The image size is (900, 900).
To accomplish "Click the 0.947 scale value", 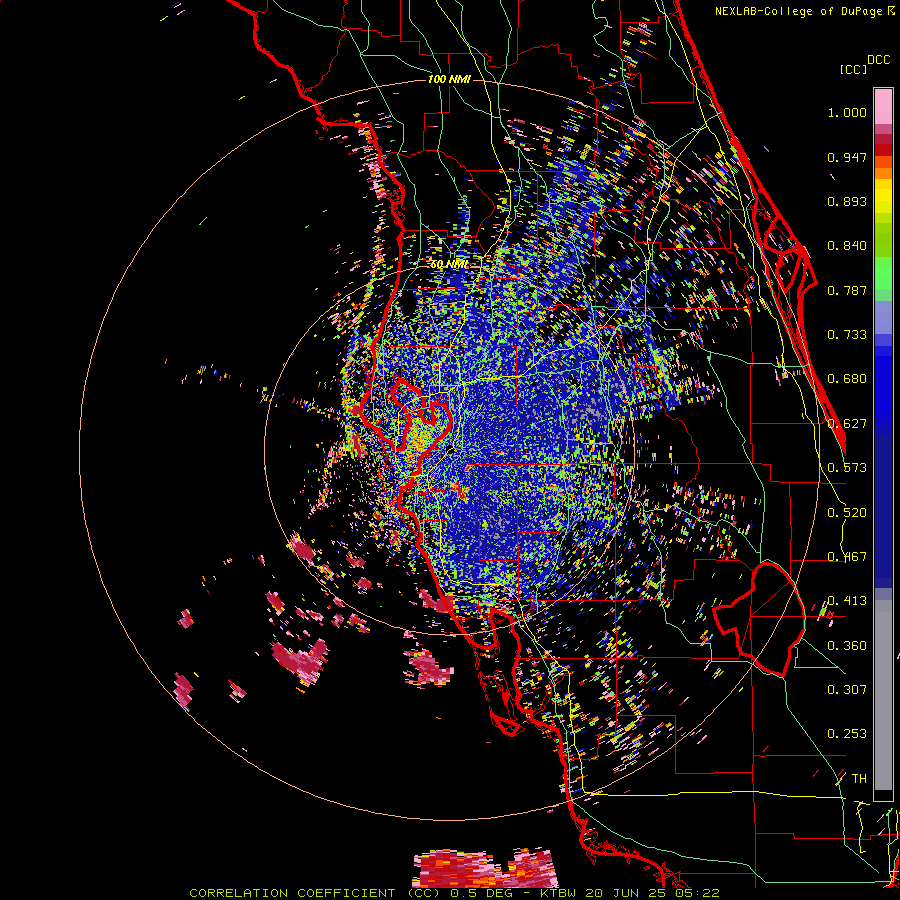I will point(847,157).
